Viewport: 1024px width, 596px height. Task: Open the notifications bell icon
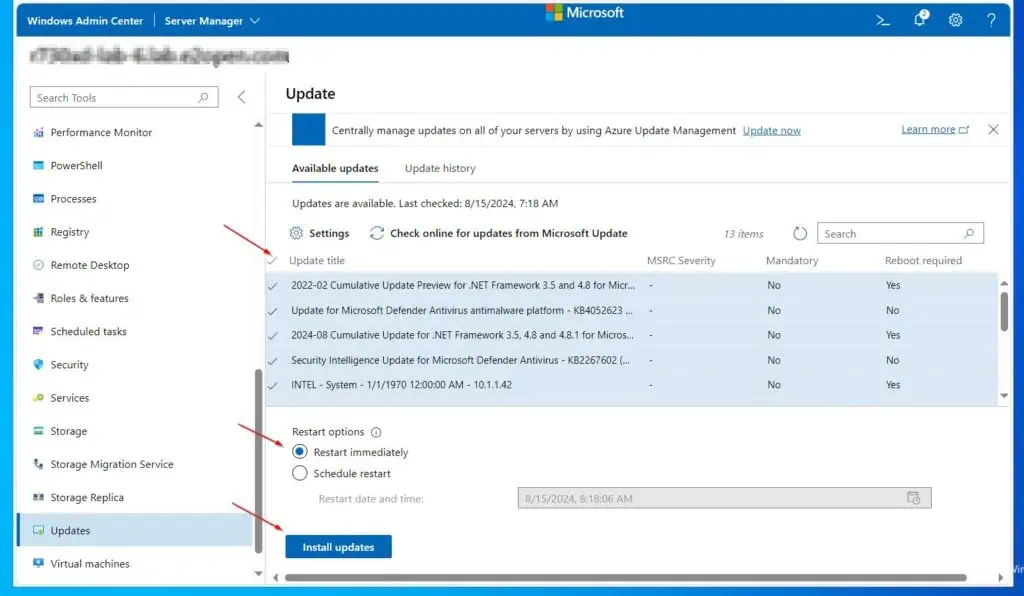point(920,19)
